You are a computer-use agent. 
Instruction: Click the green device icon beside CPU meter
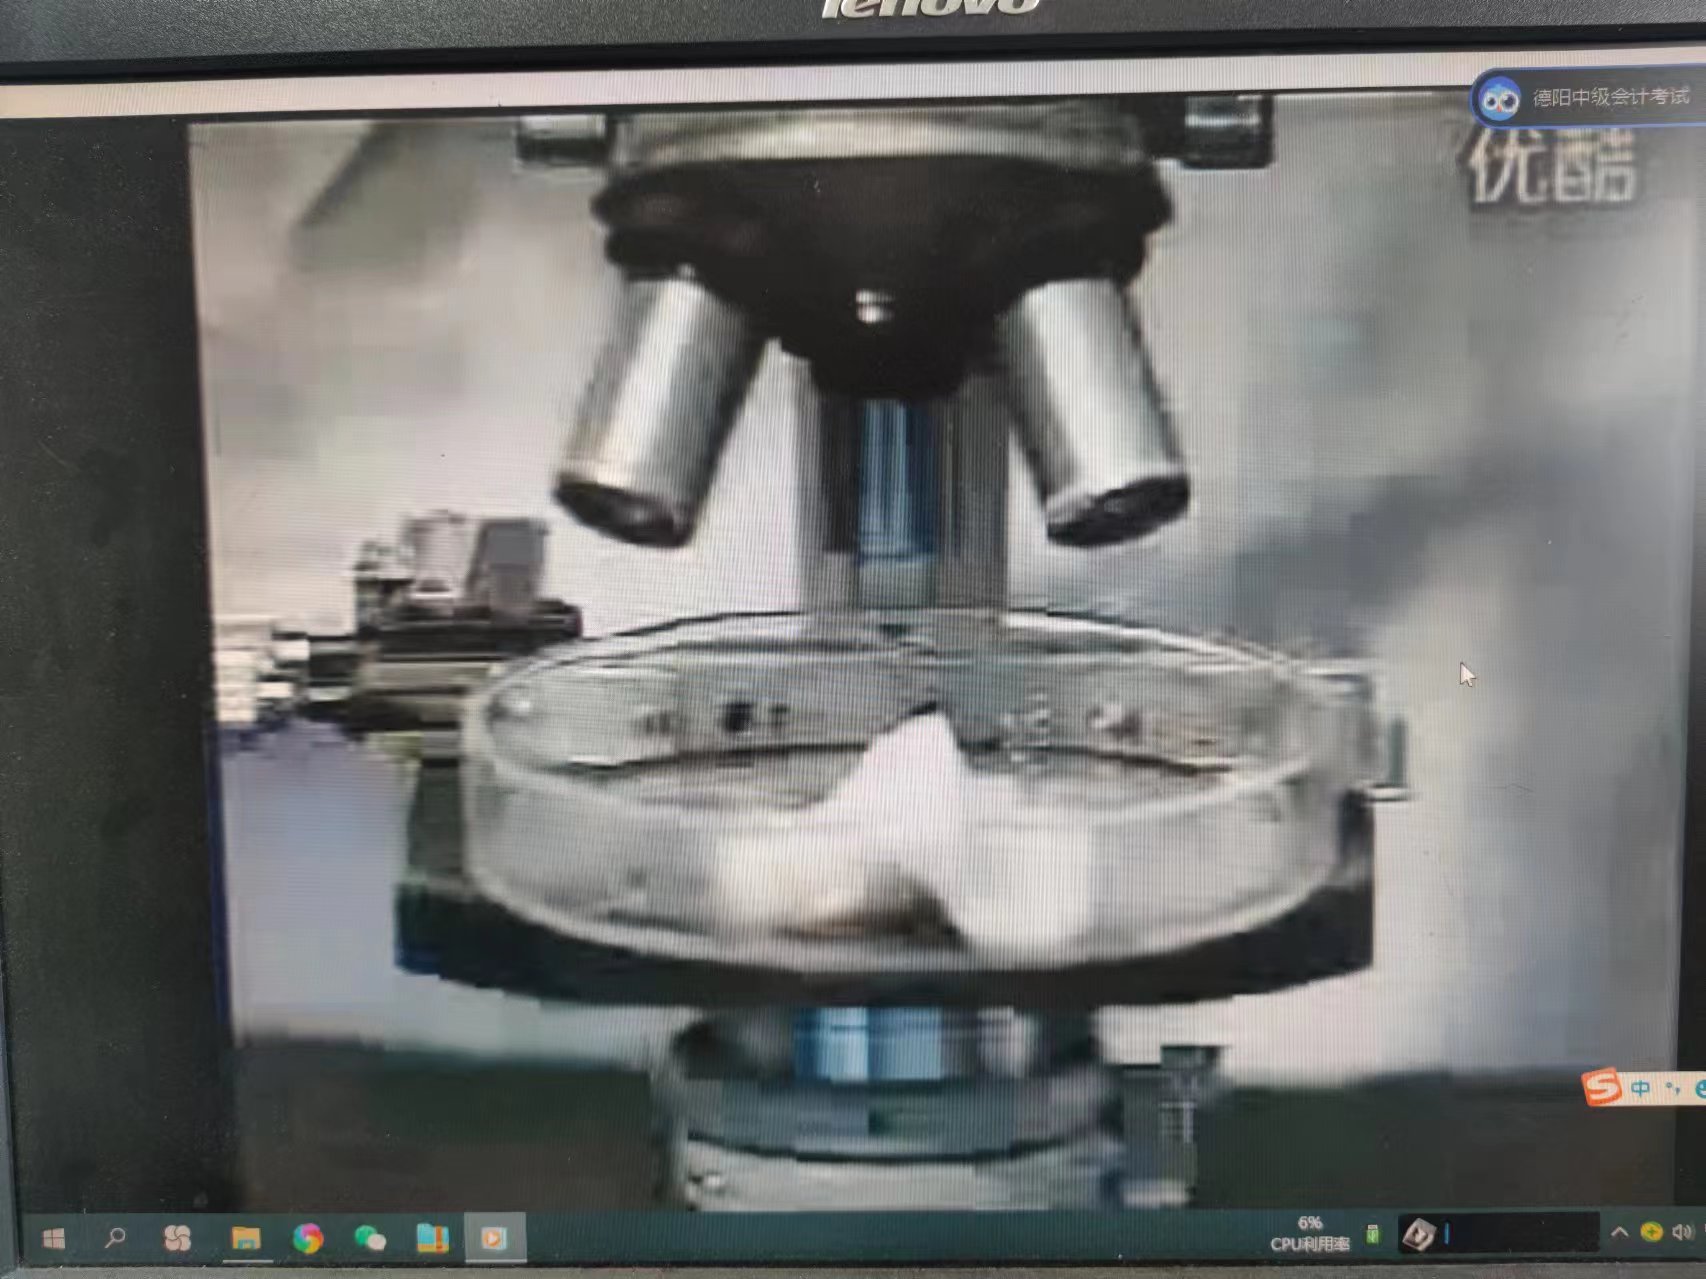[1372, 1235]
